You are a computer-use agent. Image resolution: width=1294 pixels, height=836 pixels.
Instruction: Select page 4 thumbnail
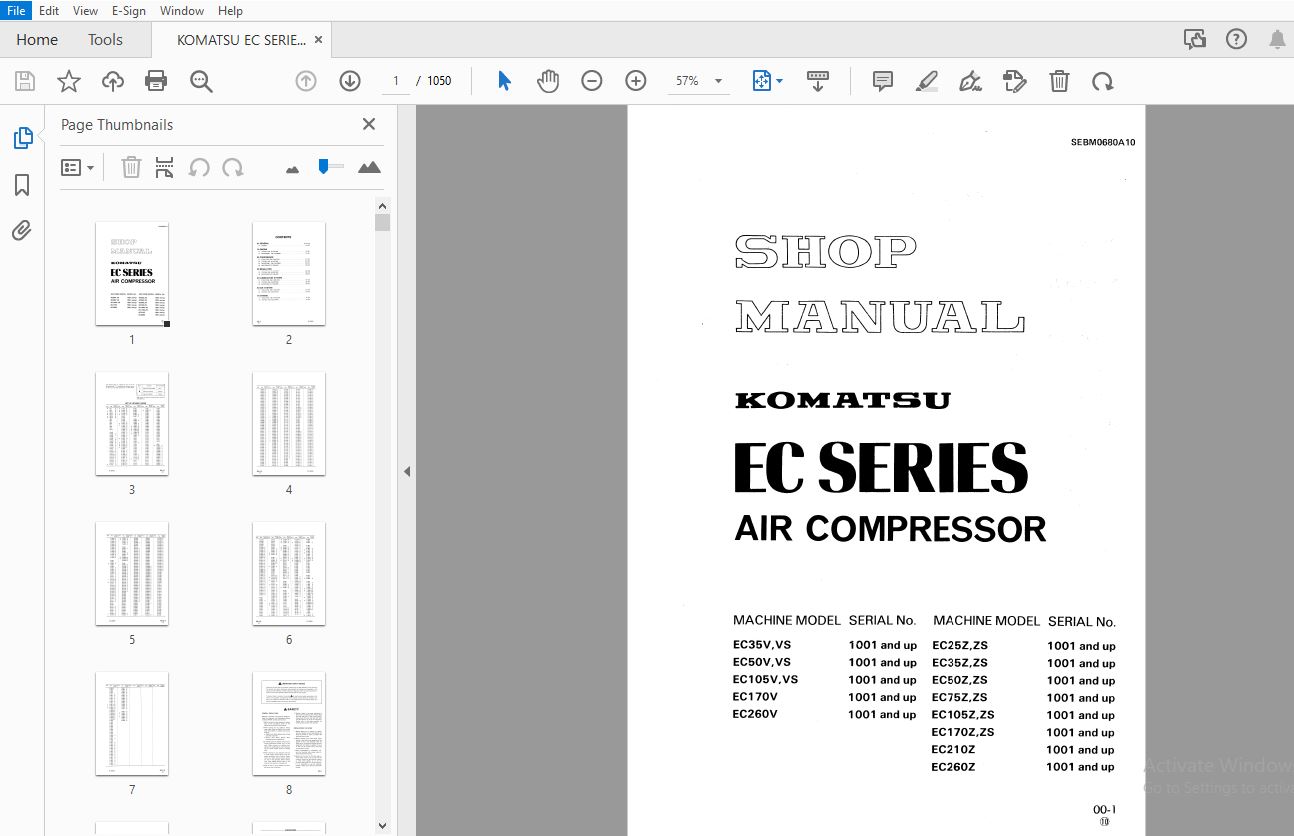click(x=289, y=424)
